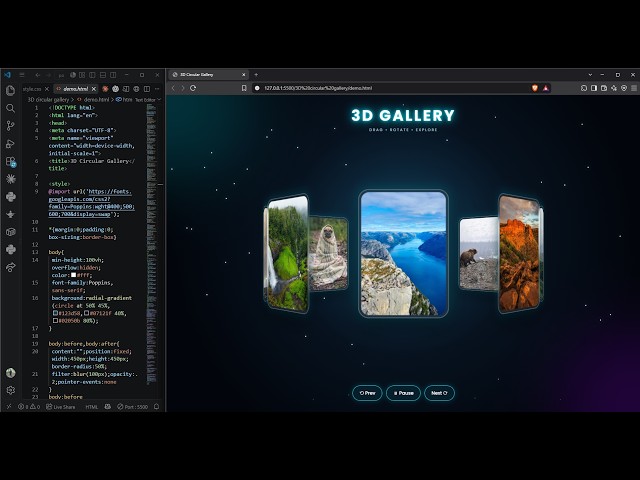Open the editor More Actions ellipsis
The width and height of the screenshot is (640, 480).
(x=157, y=89)
